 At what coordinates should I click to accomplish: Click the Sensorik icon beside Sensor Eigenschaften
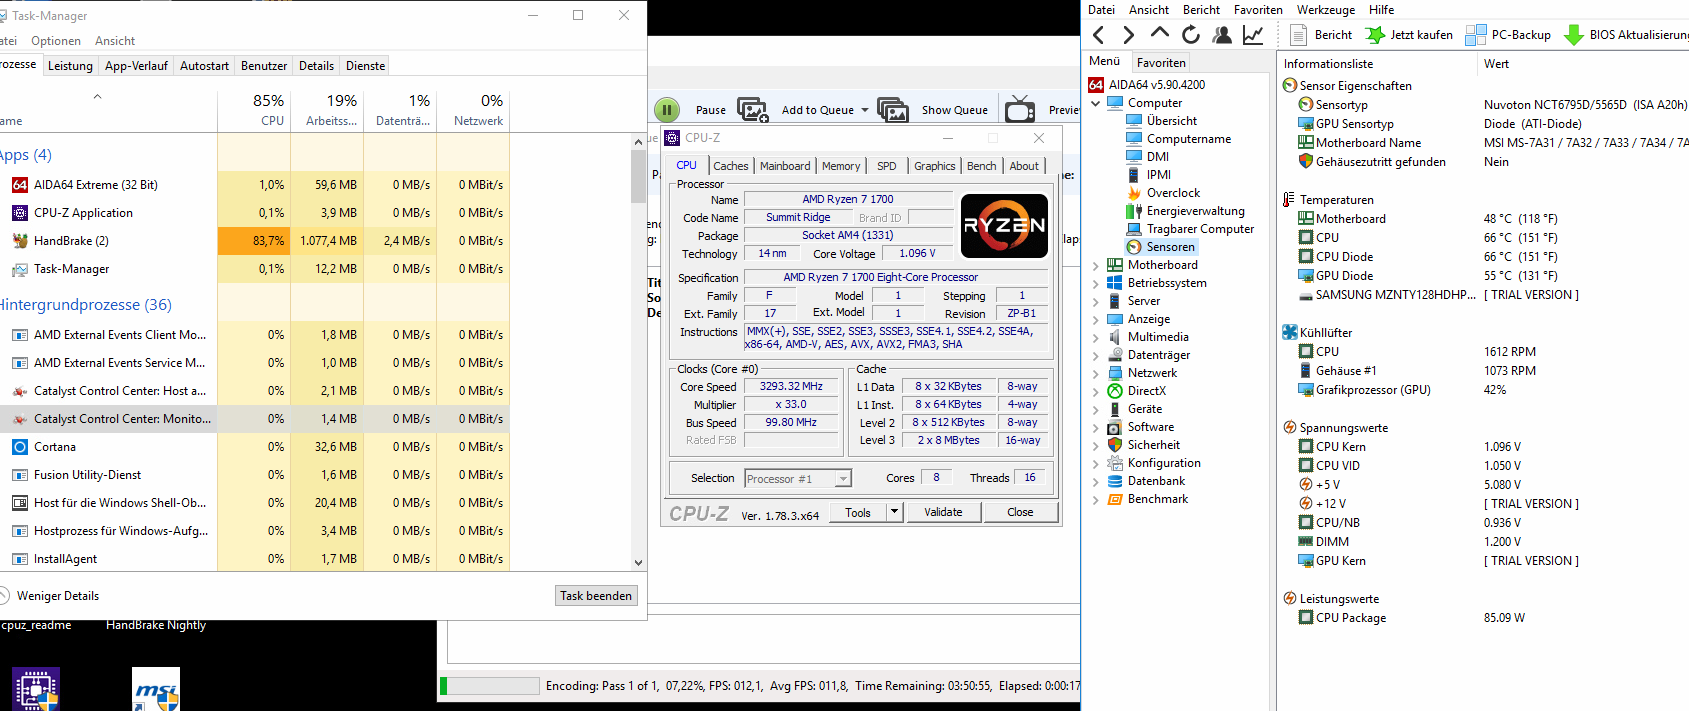pyautogui.click(x=1290, y=86)
